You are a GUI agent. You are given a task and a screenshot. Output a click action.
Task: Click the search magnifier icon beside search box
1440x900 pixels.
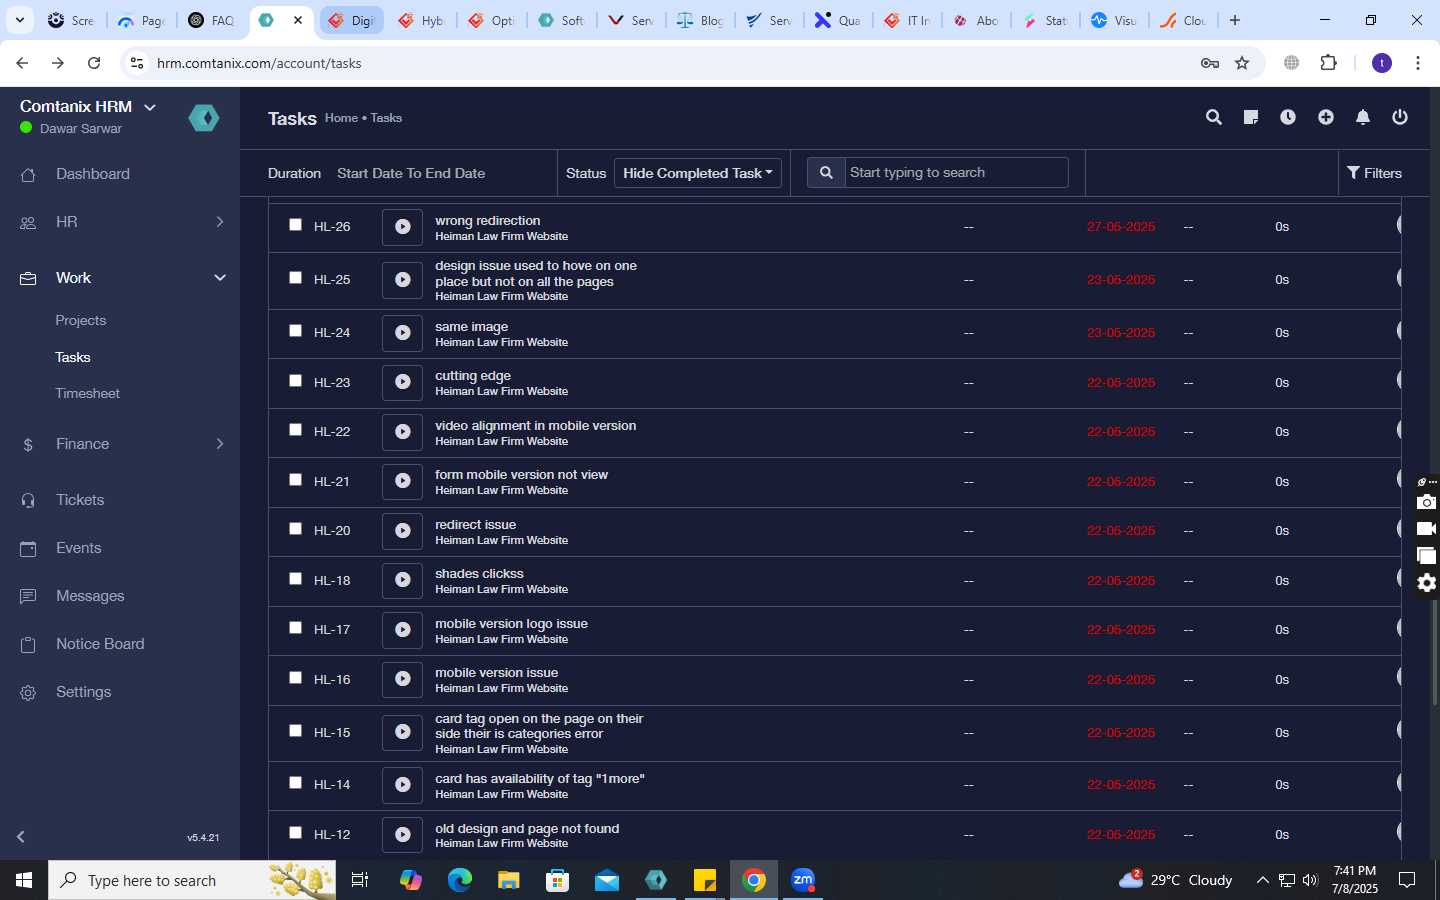click(x=826, y=173)
